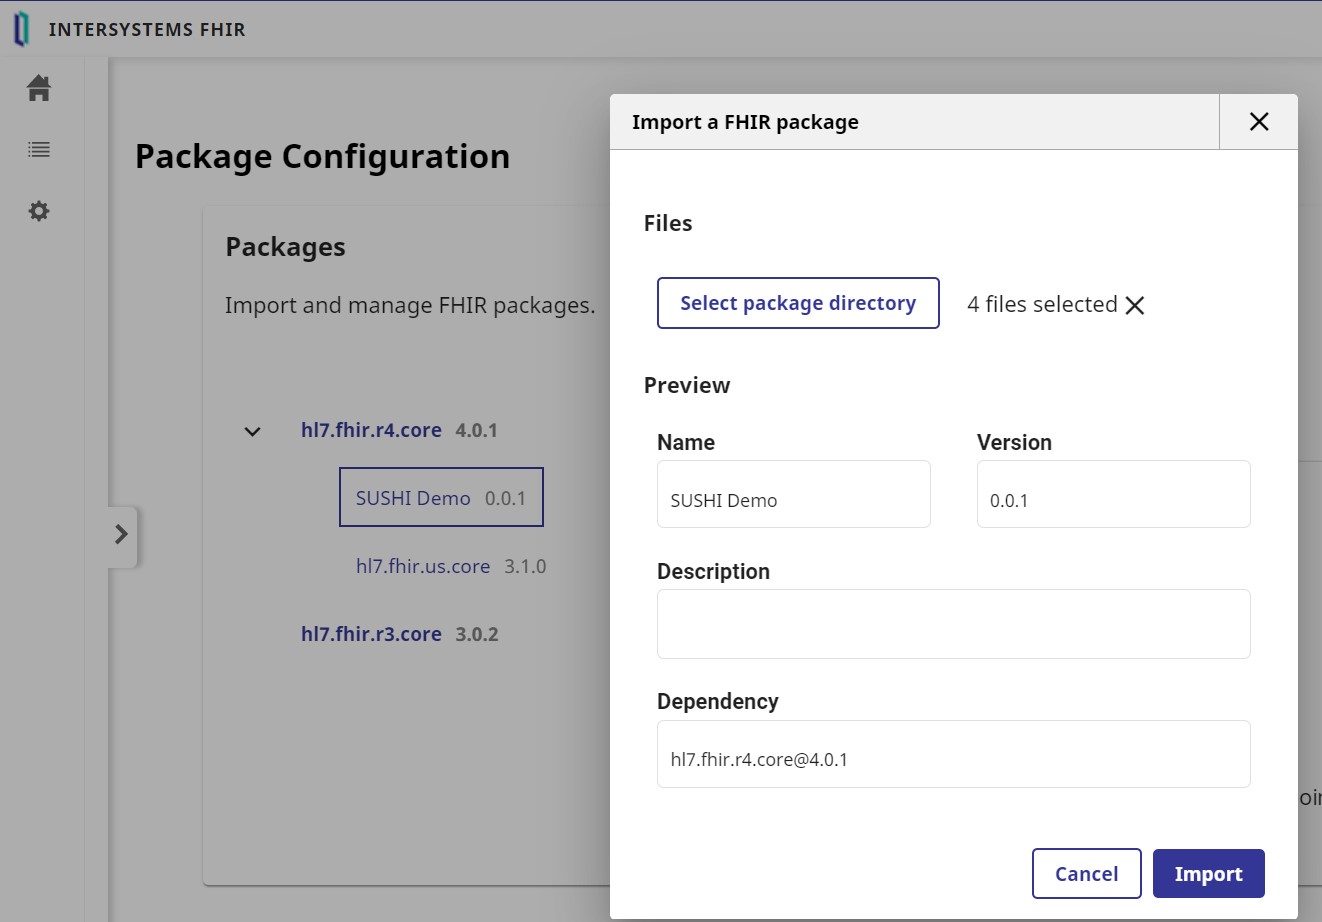Open the list view sidebar icon
The image size is (1322, 922).
(39, 150)
